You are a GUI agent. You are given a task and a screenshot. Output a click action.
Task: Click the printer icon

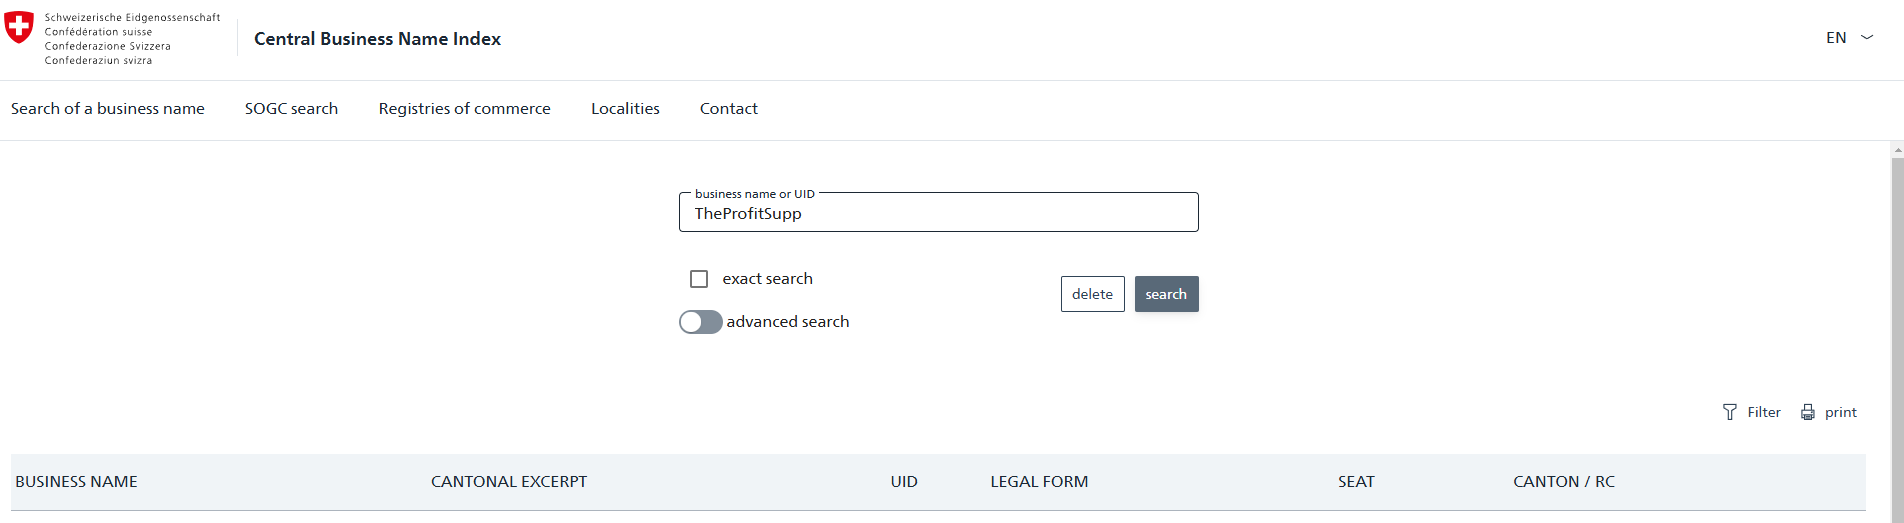tap(1808, 412)
